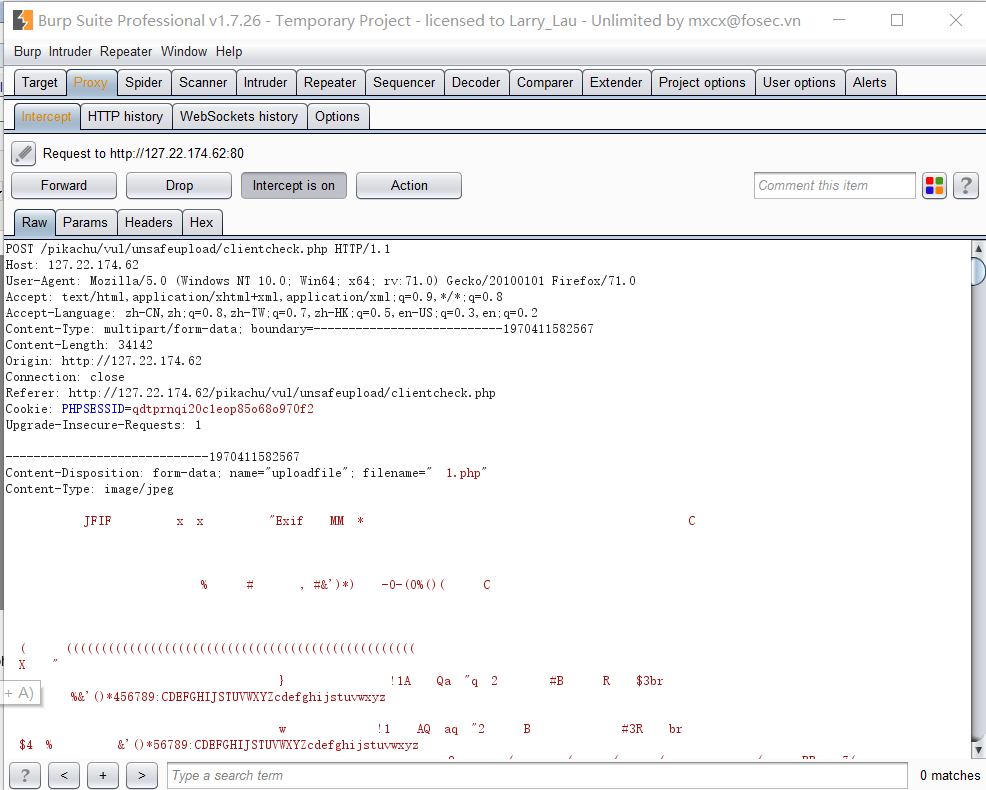Open the Intruder tool tab
This screenshot has width=986, height=790.
coord(265,82)
